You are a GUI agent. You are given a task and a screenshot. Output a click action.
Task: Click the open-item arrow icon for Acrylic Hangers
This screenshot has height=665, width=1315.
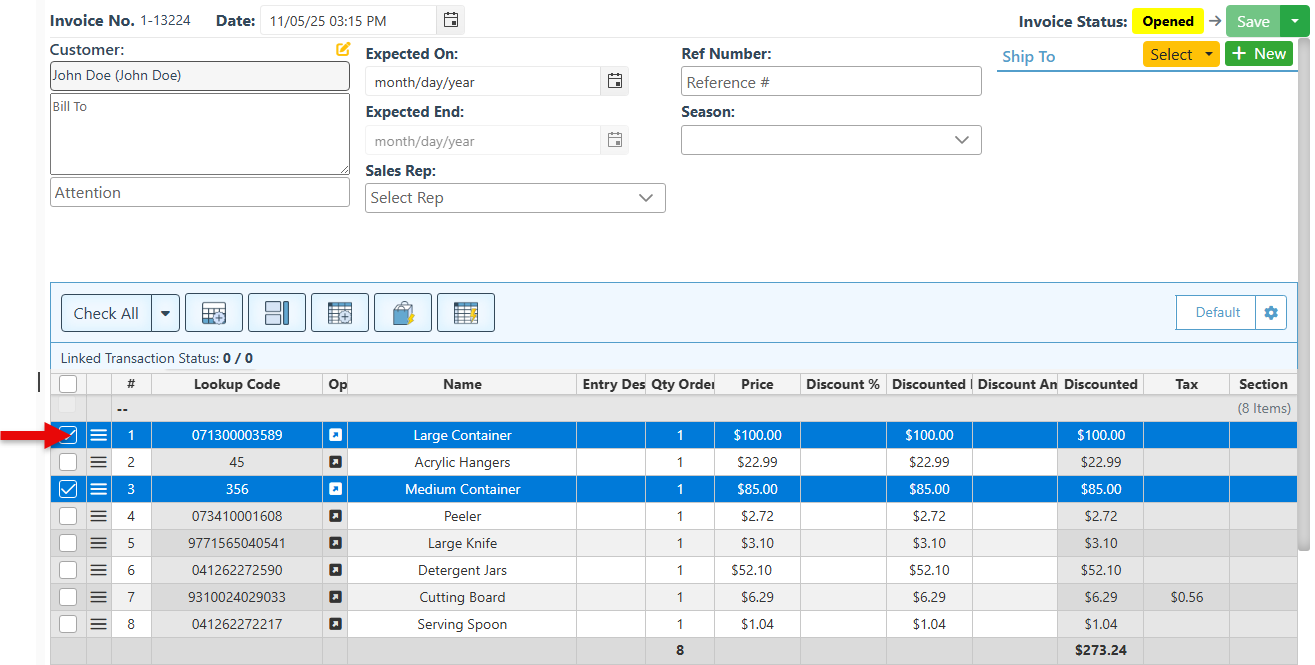pyautogui.click(x=335, y=462)
